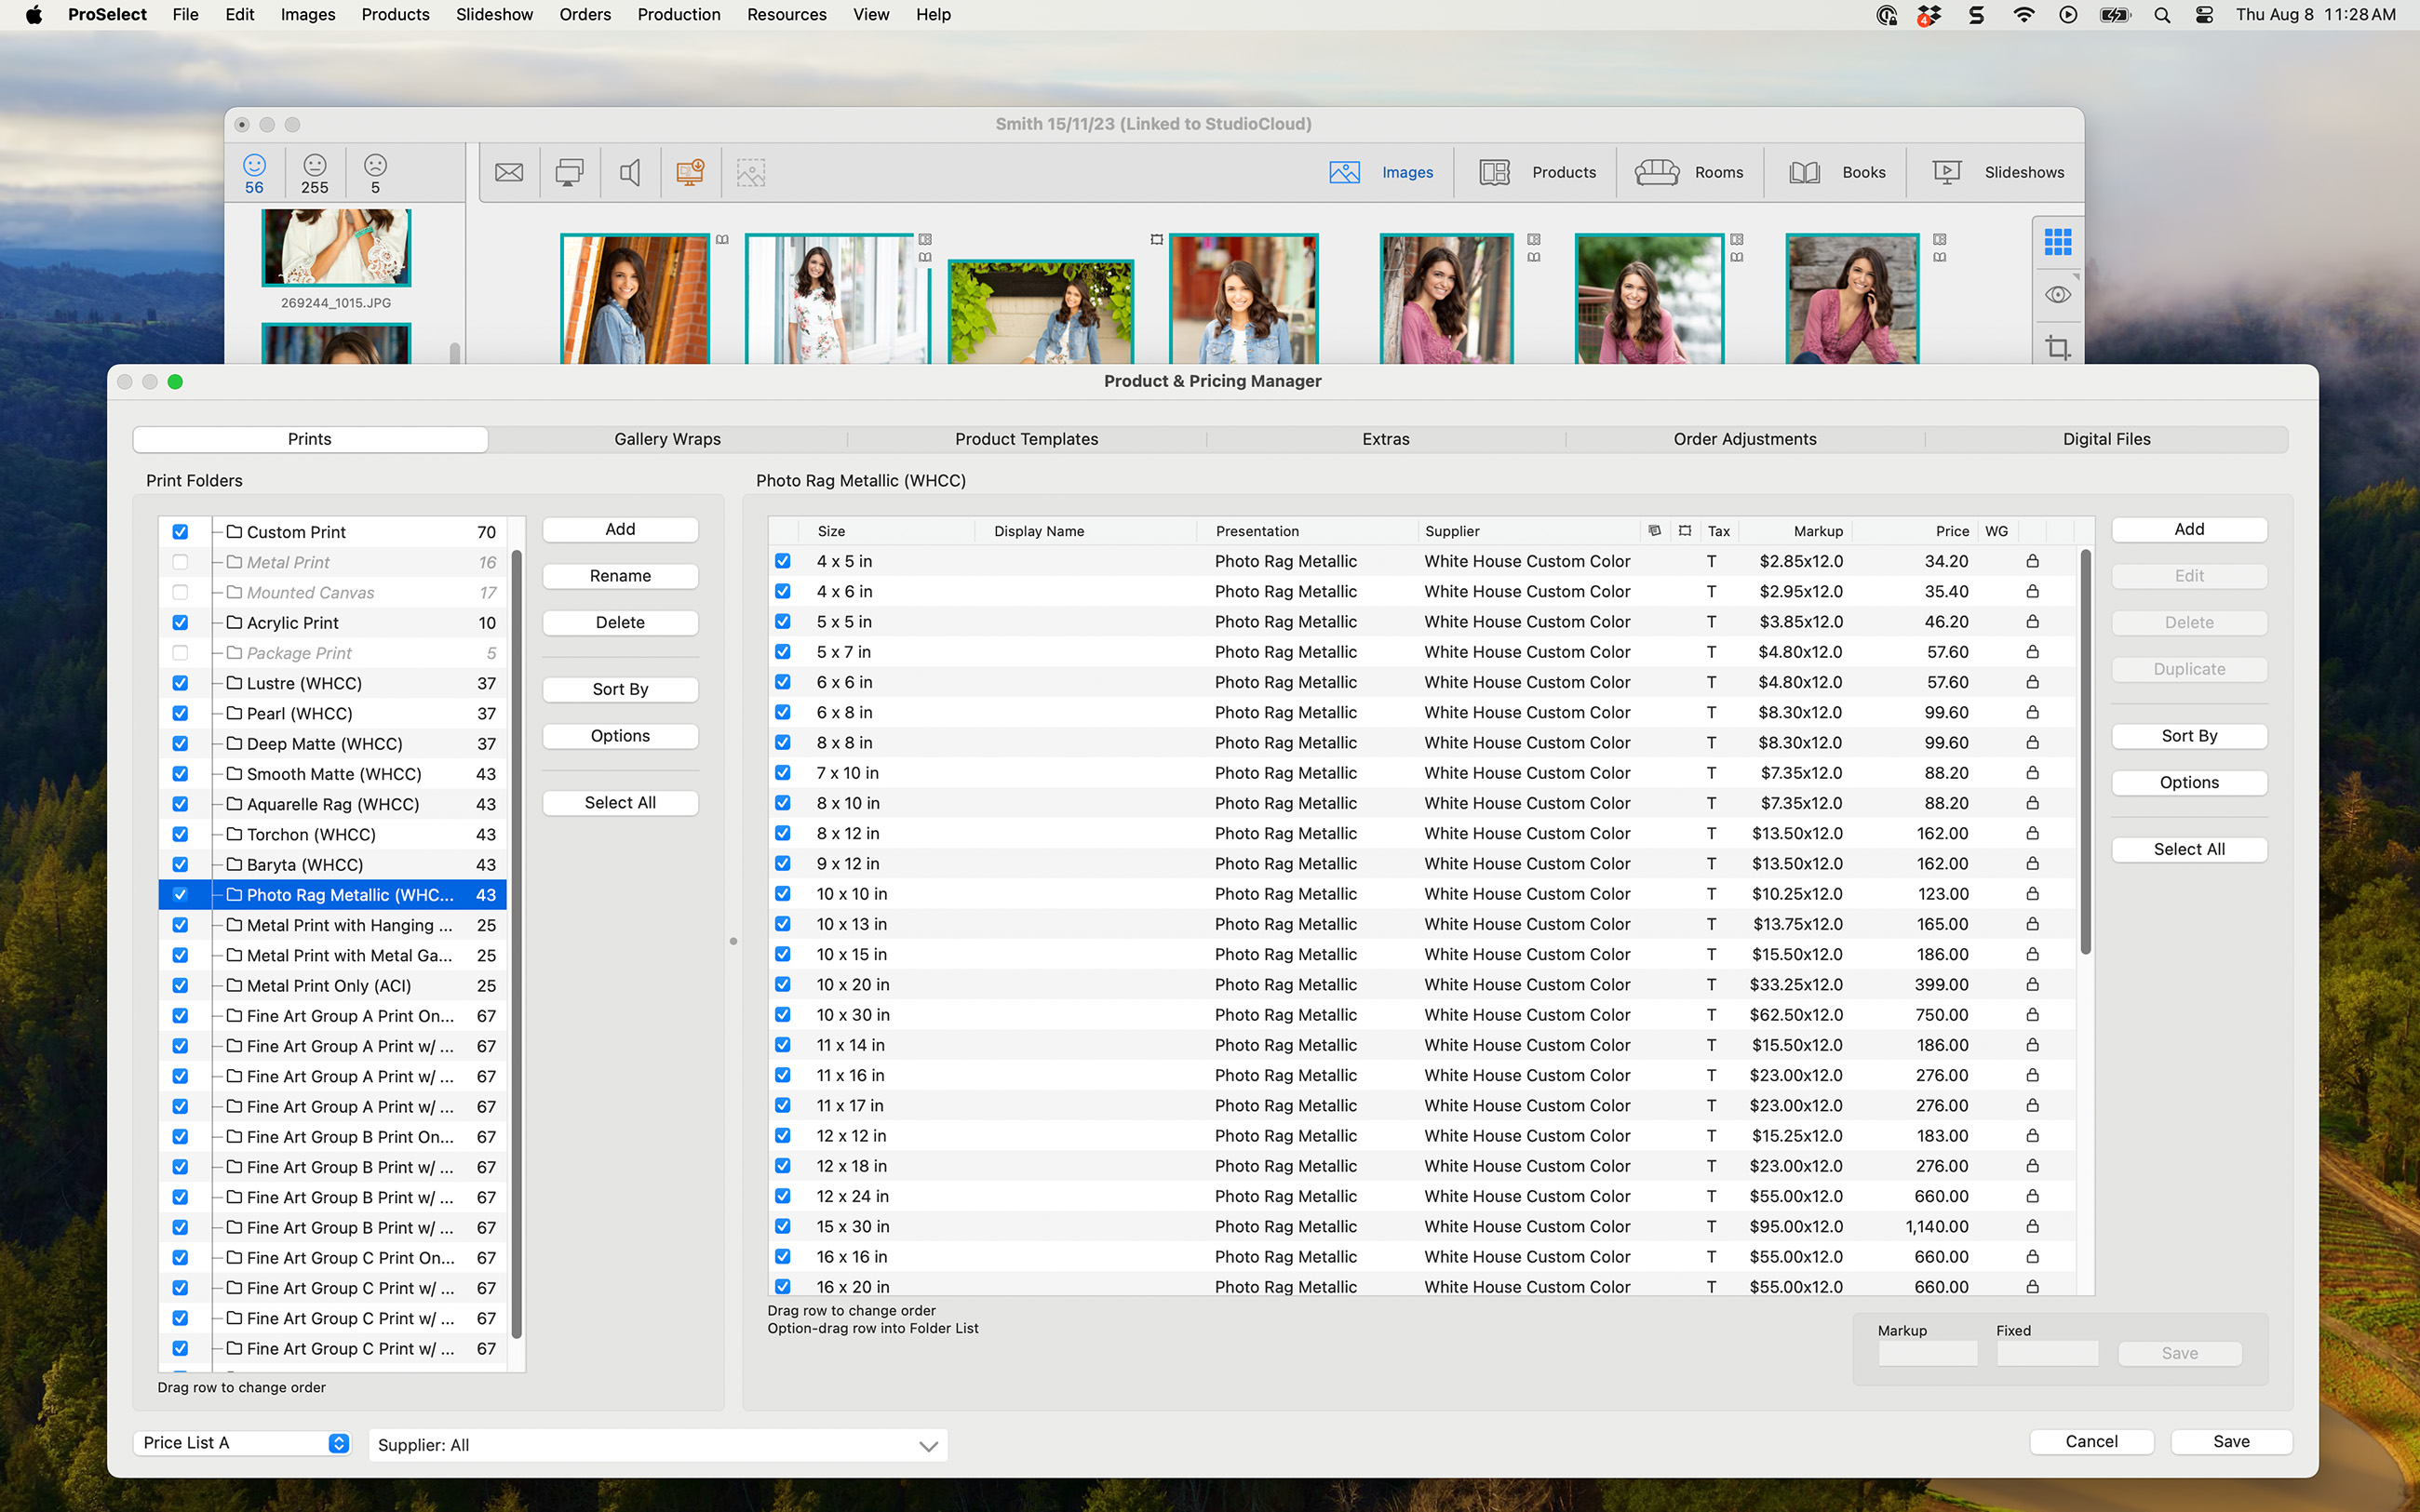2420x1512 pixels.
Task: Open the Rooms view sofa icon
Action: point(1656,172)
